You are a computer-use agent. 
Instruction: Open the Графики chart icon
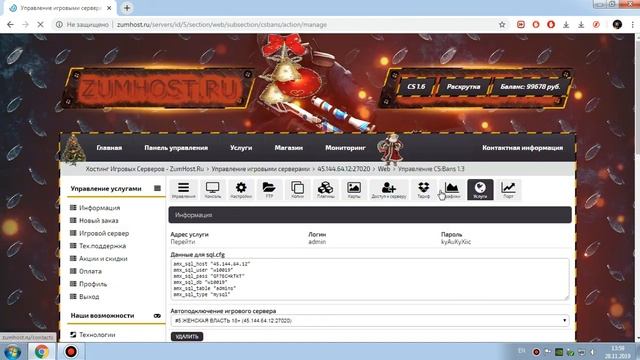click(x=451, y=190)
